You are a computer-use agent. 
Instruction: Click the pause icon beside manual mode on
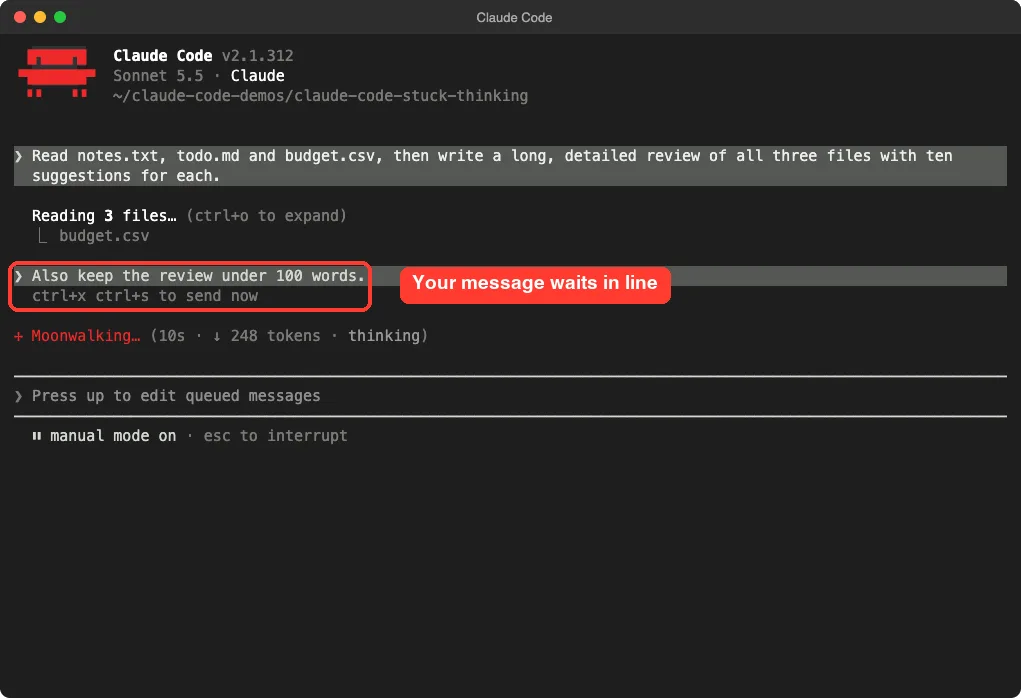click(37, 436)
